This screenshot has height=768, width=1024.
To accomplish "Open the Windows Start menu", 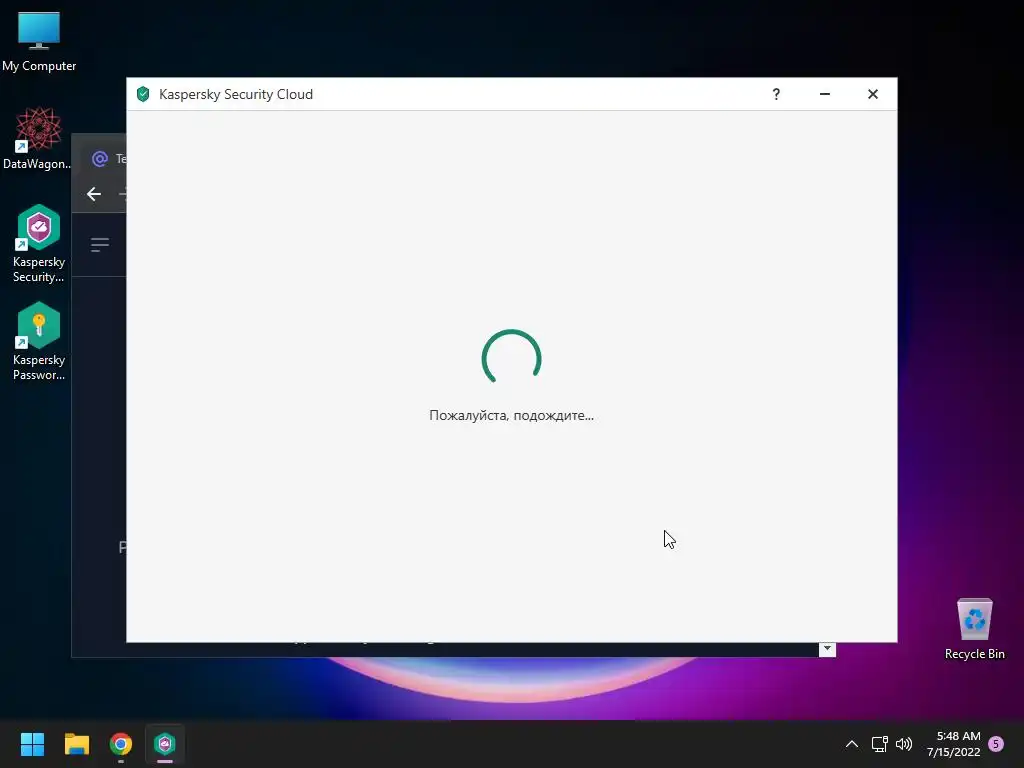I will pos(32,744).
